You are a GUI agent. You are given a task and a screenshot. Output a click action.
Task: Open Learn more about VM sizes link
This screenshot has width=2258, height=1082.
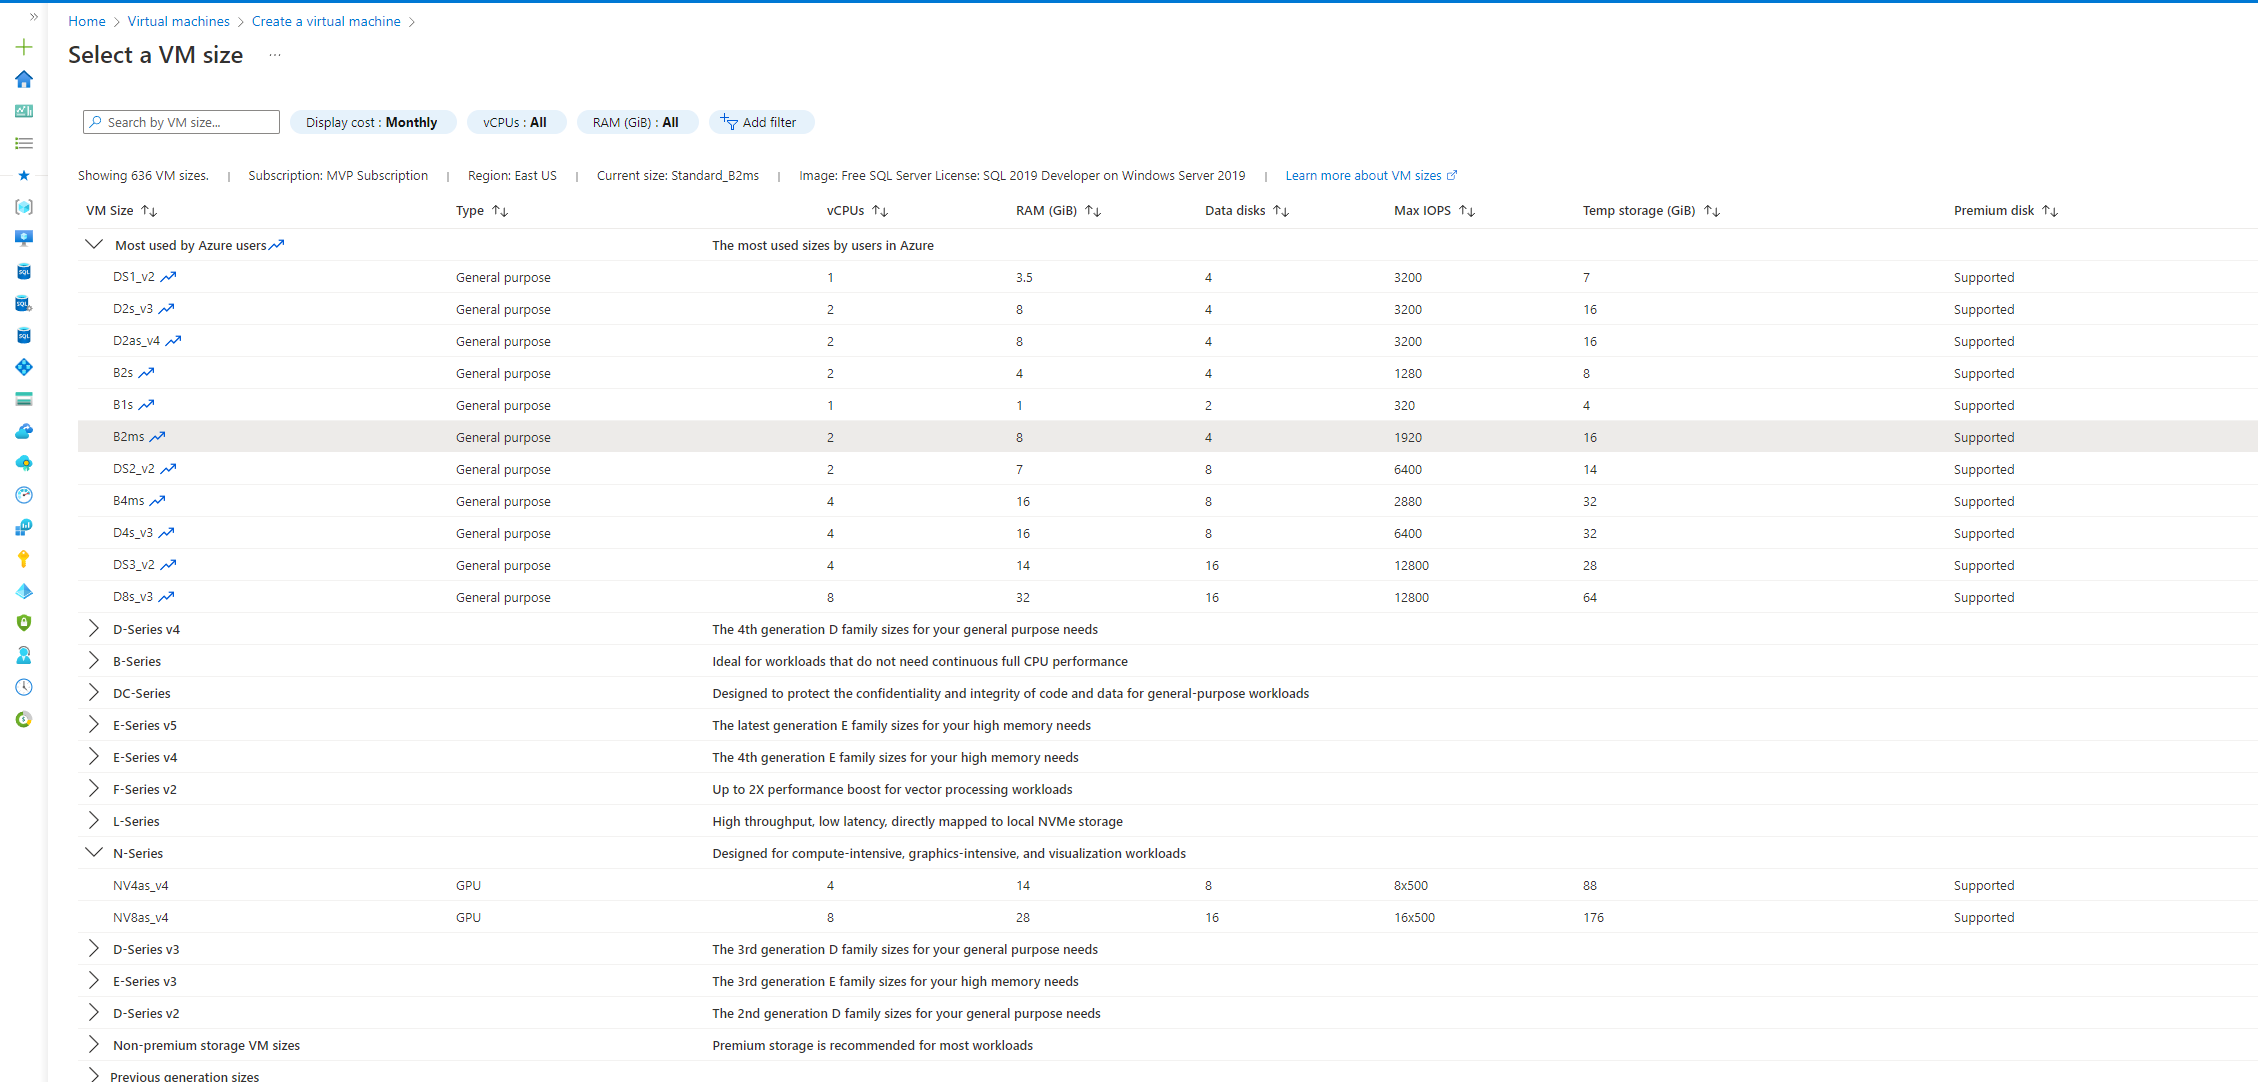pos(1371,176)
